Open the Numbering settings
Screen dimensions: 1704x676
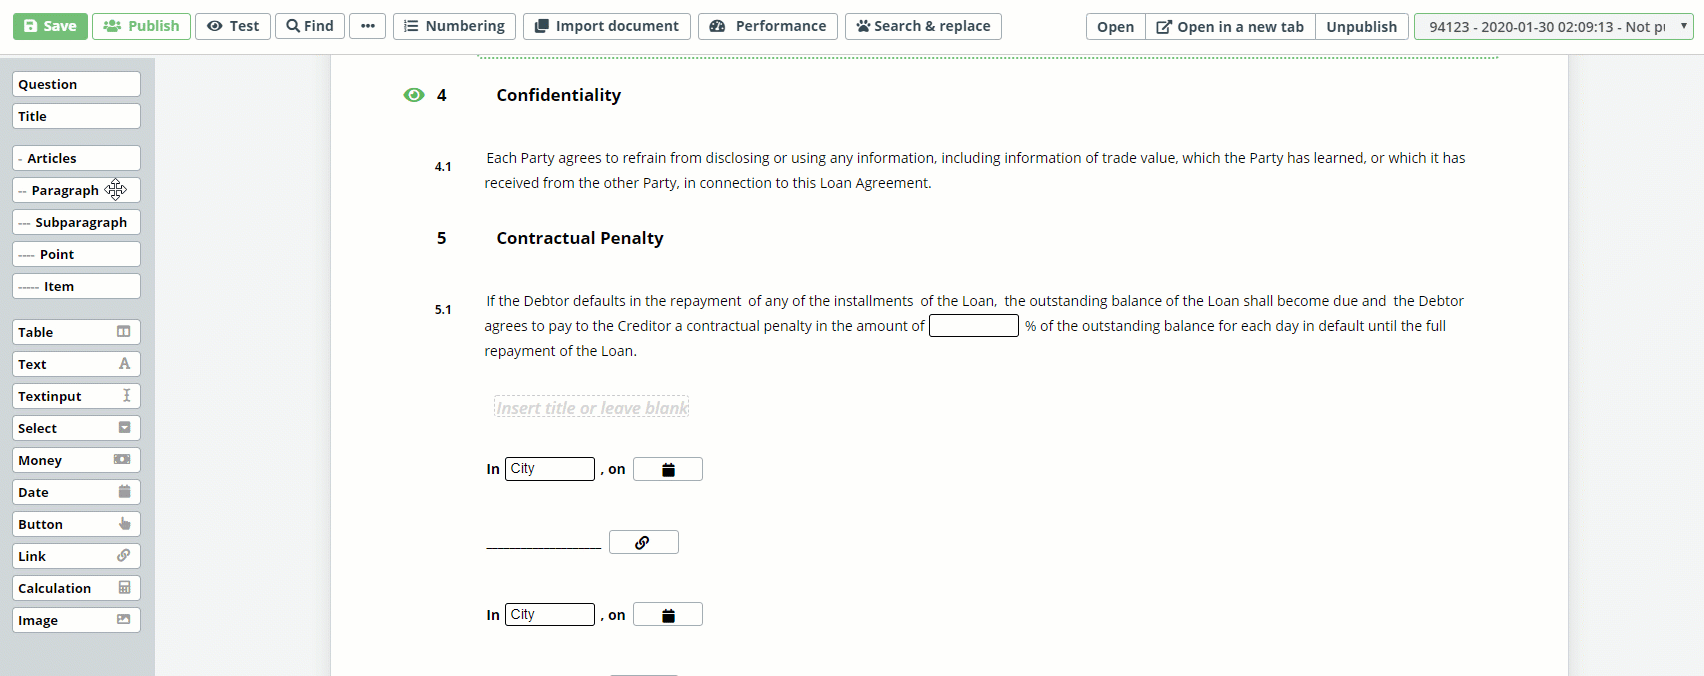click(454, 26)
